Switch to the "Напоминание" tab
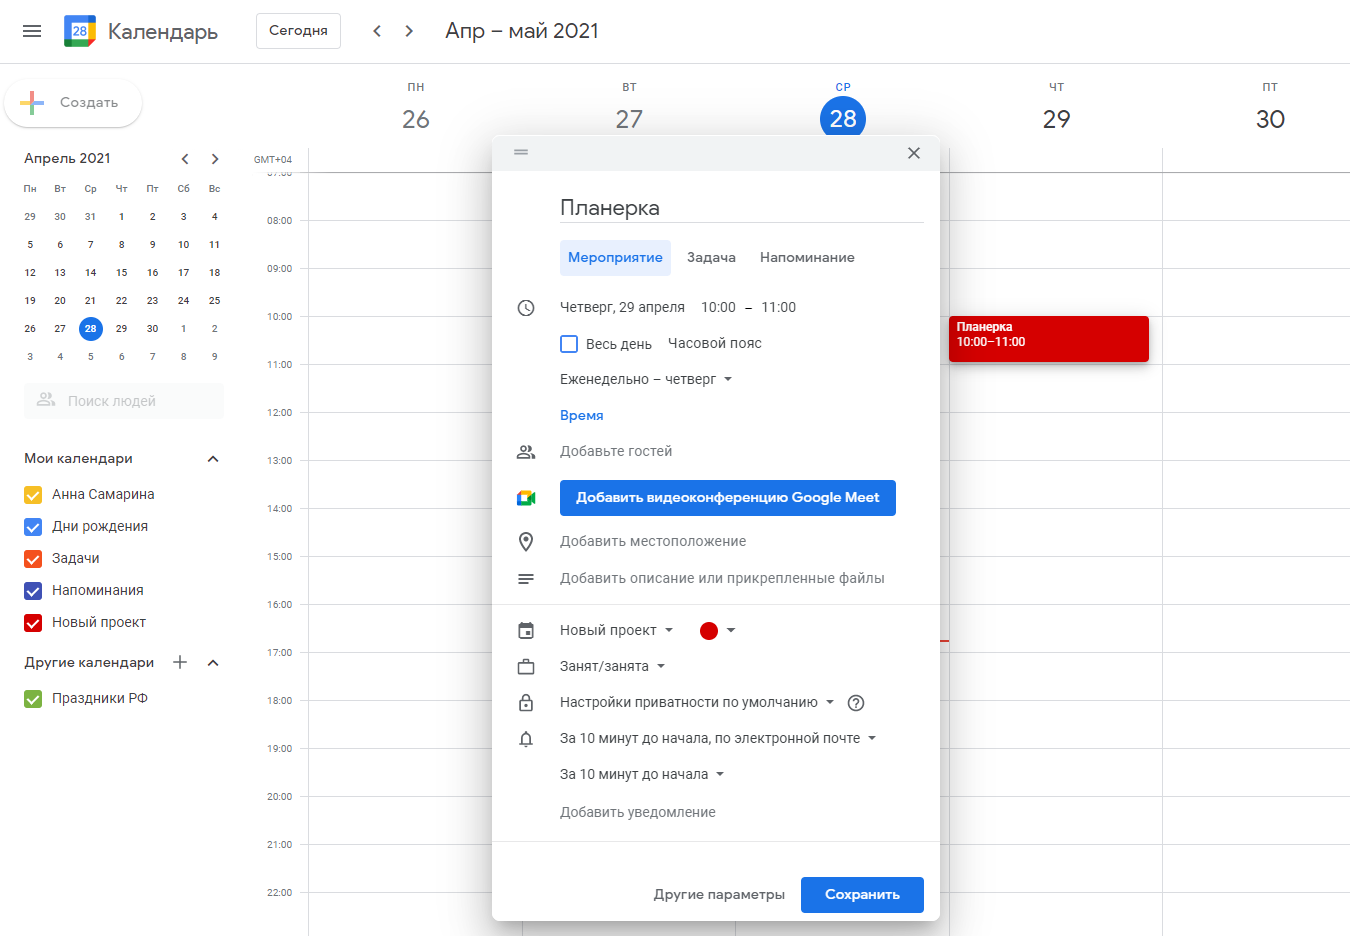 [x=807, y=258]
